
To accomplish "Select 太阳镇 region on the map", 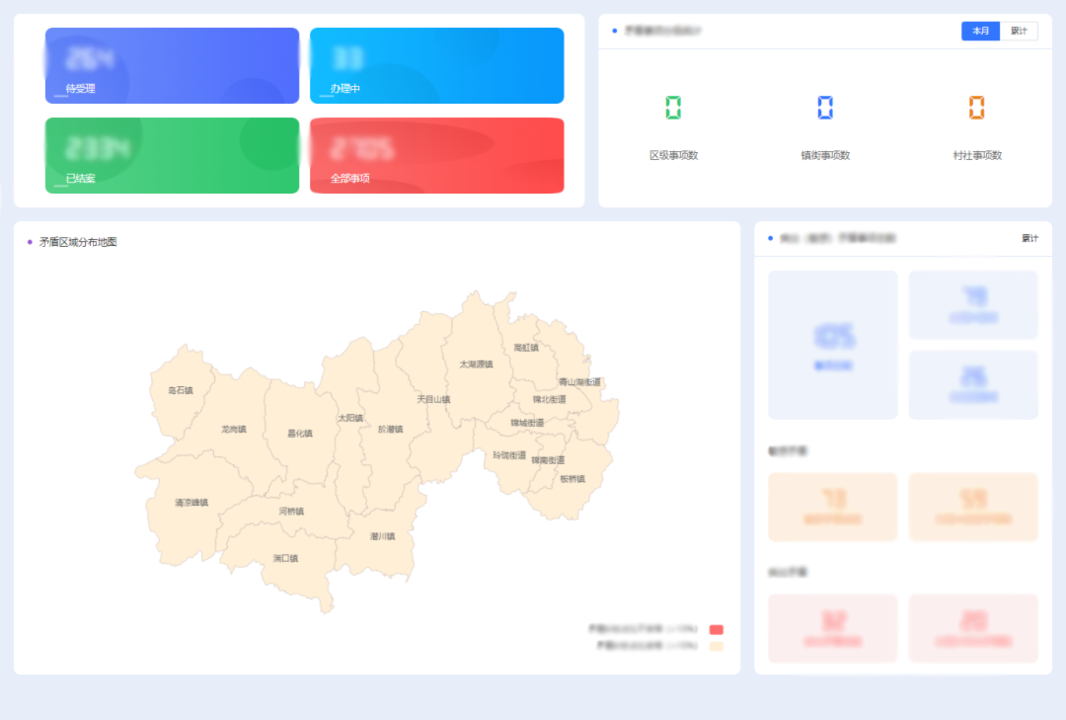I will [x=351, y=418].
